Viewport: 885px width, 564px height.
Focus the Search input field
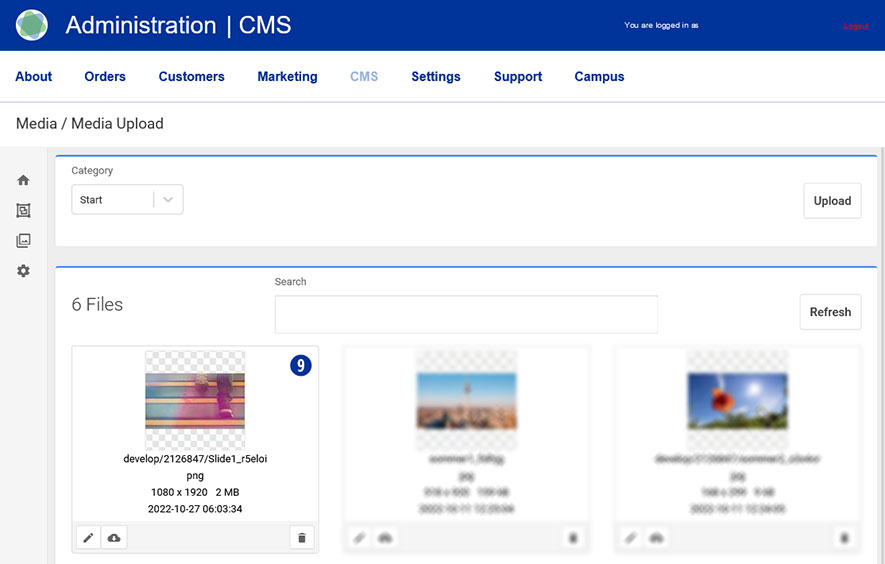[466, 314]
